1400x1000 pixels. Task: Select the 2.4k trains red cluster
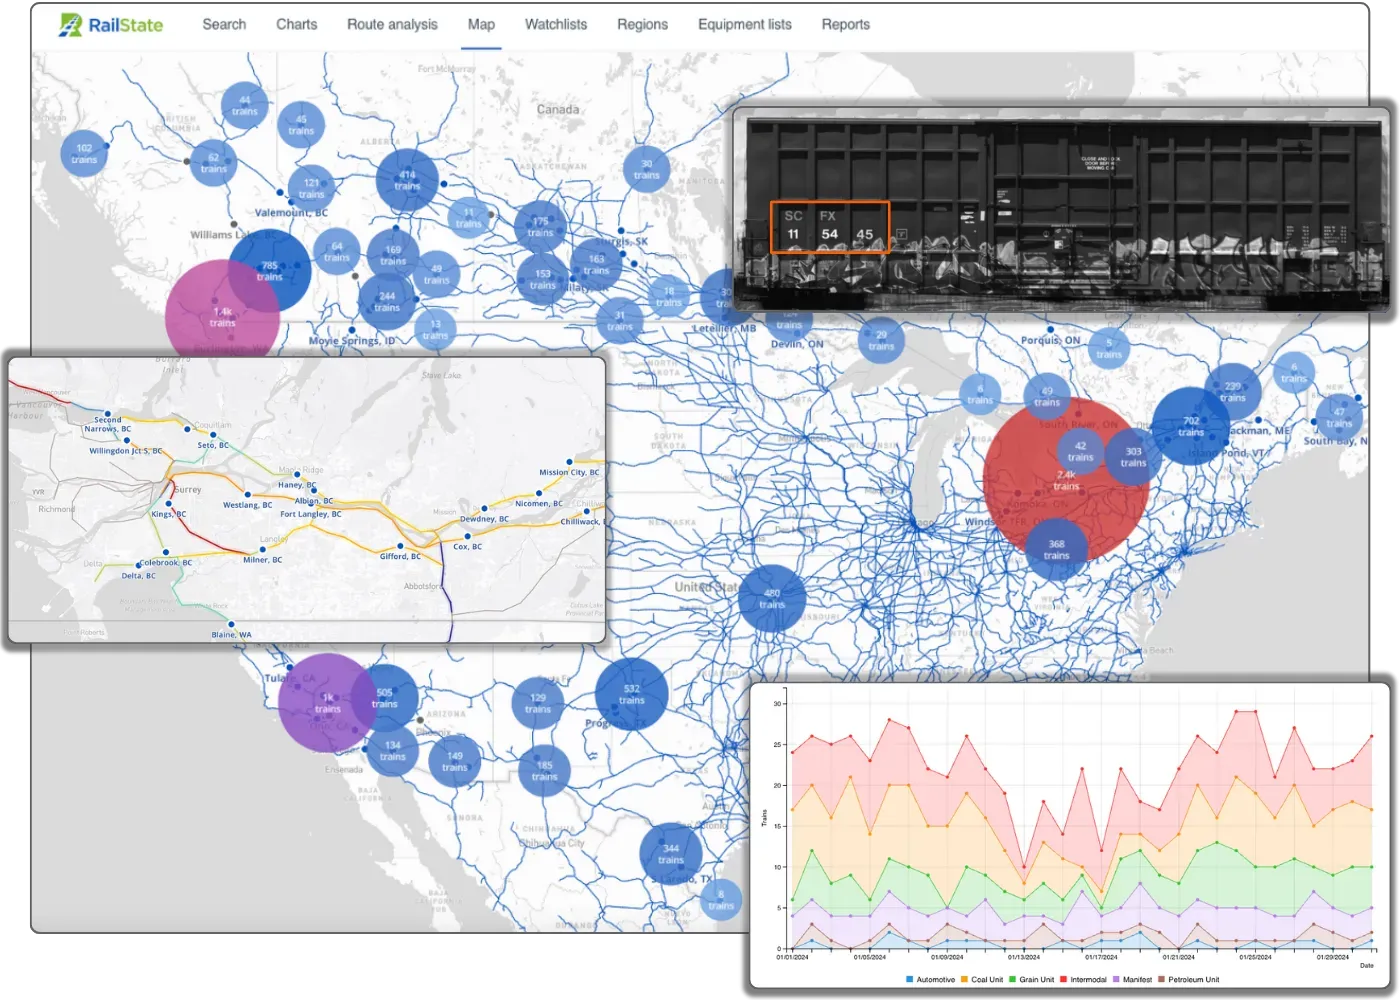[1066, 480]
